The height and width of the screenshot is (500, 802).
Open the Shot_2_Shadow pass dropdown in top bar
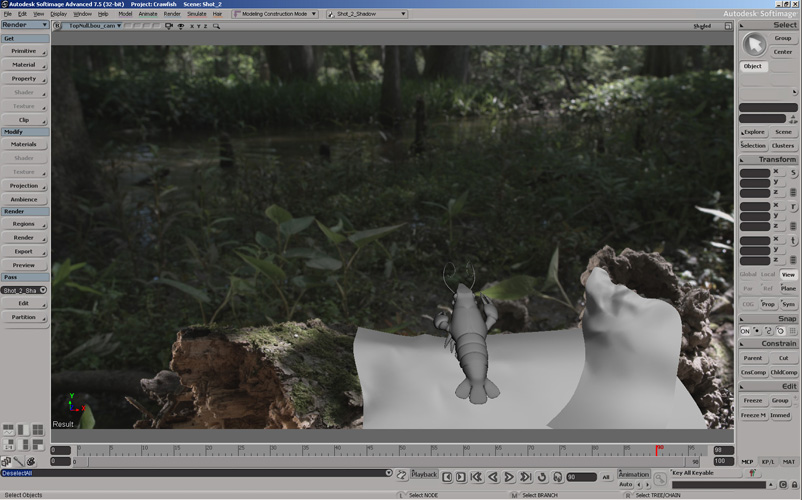(367, 14)
